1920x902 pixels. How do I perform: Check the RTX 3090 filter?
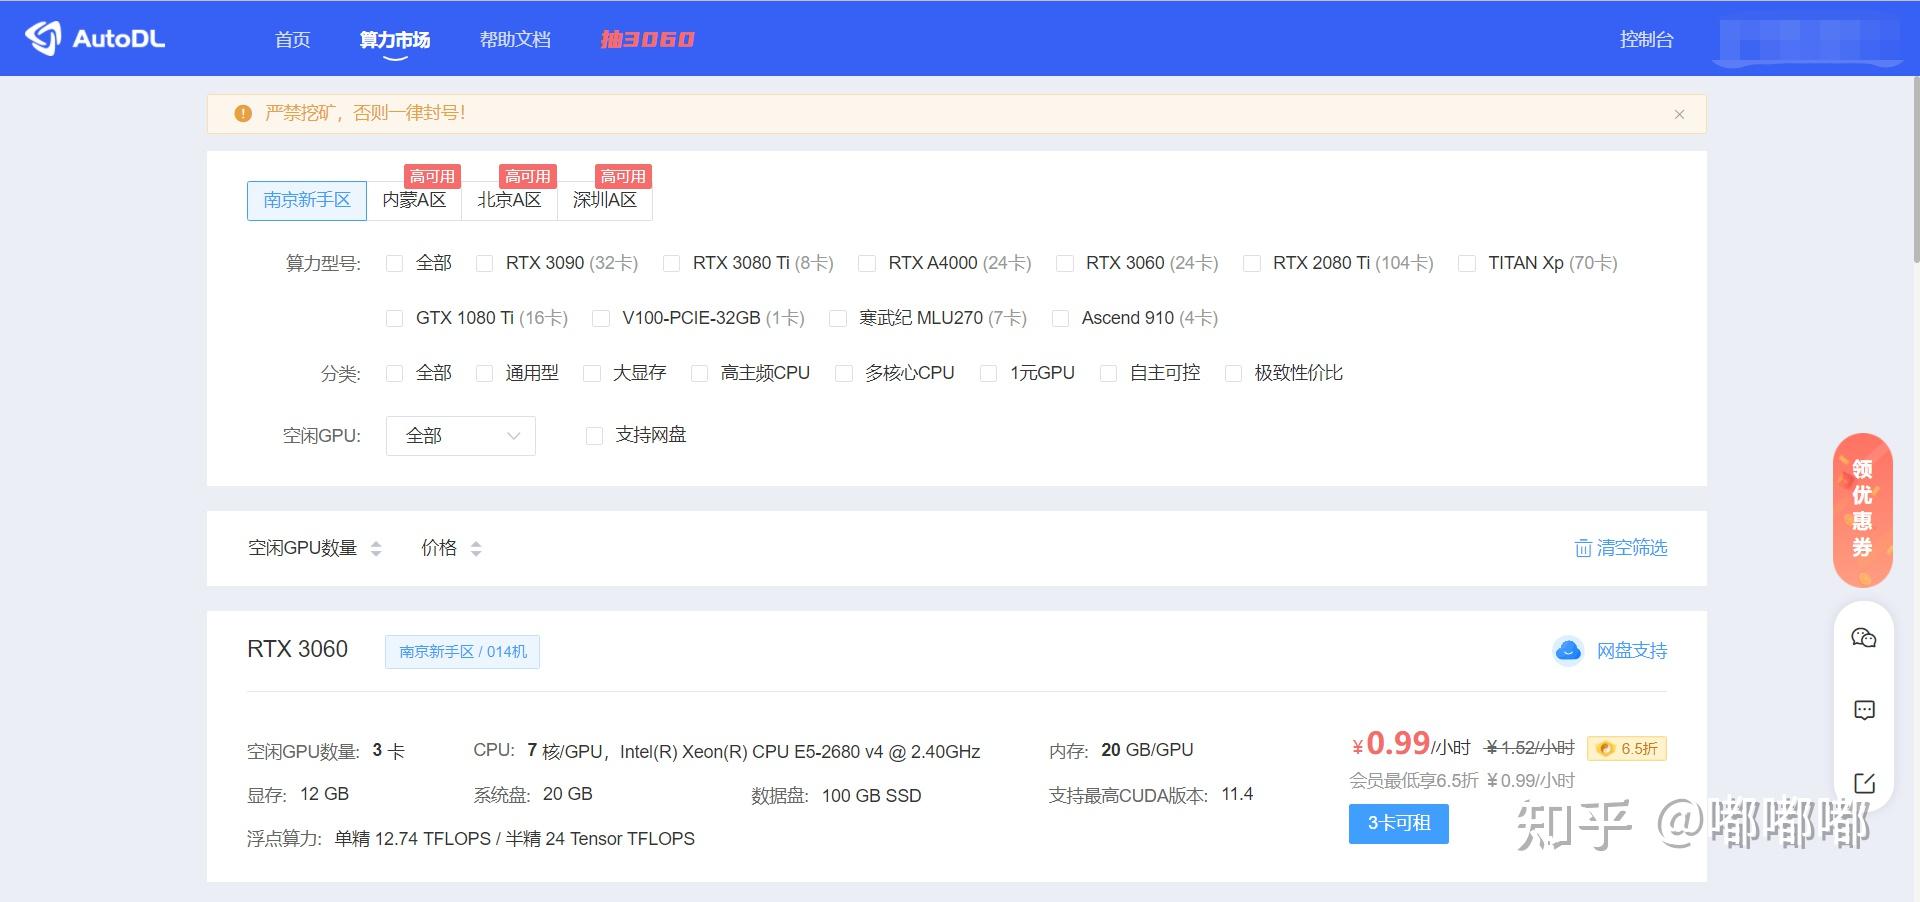484,263
